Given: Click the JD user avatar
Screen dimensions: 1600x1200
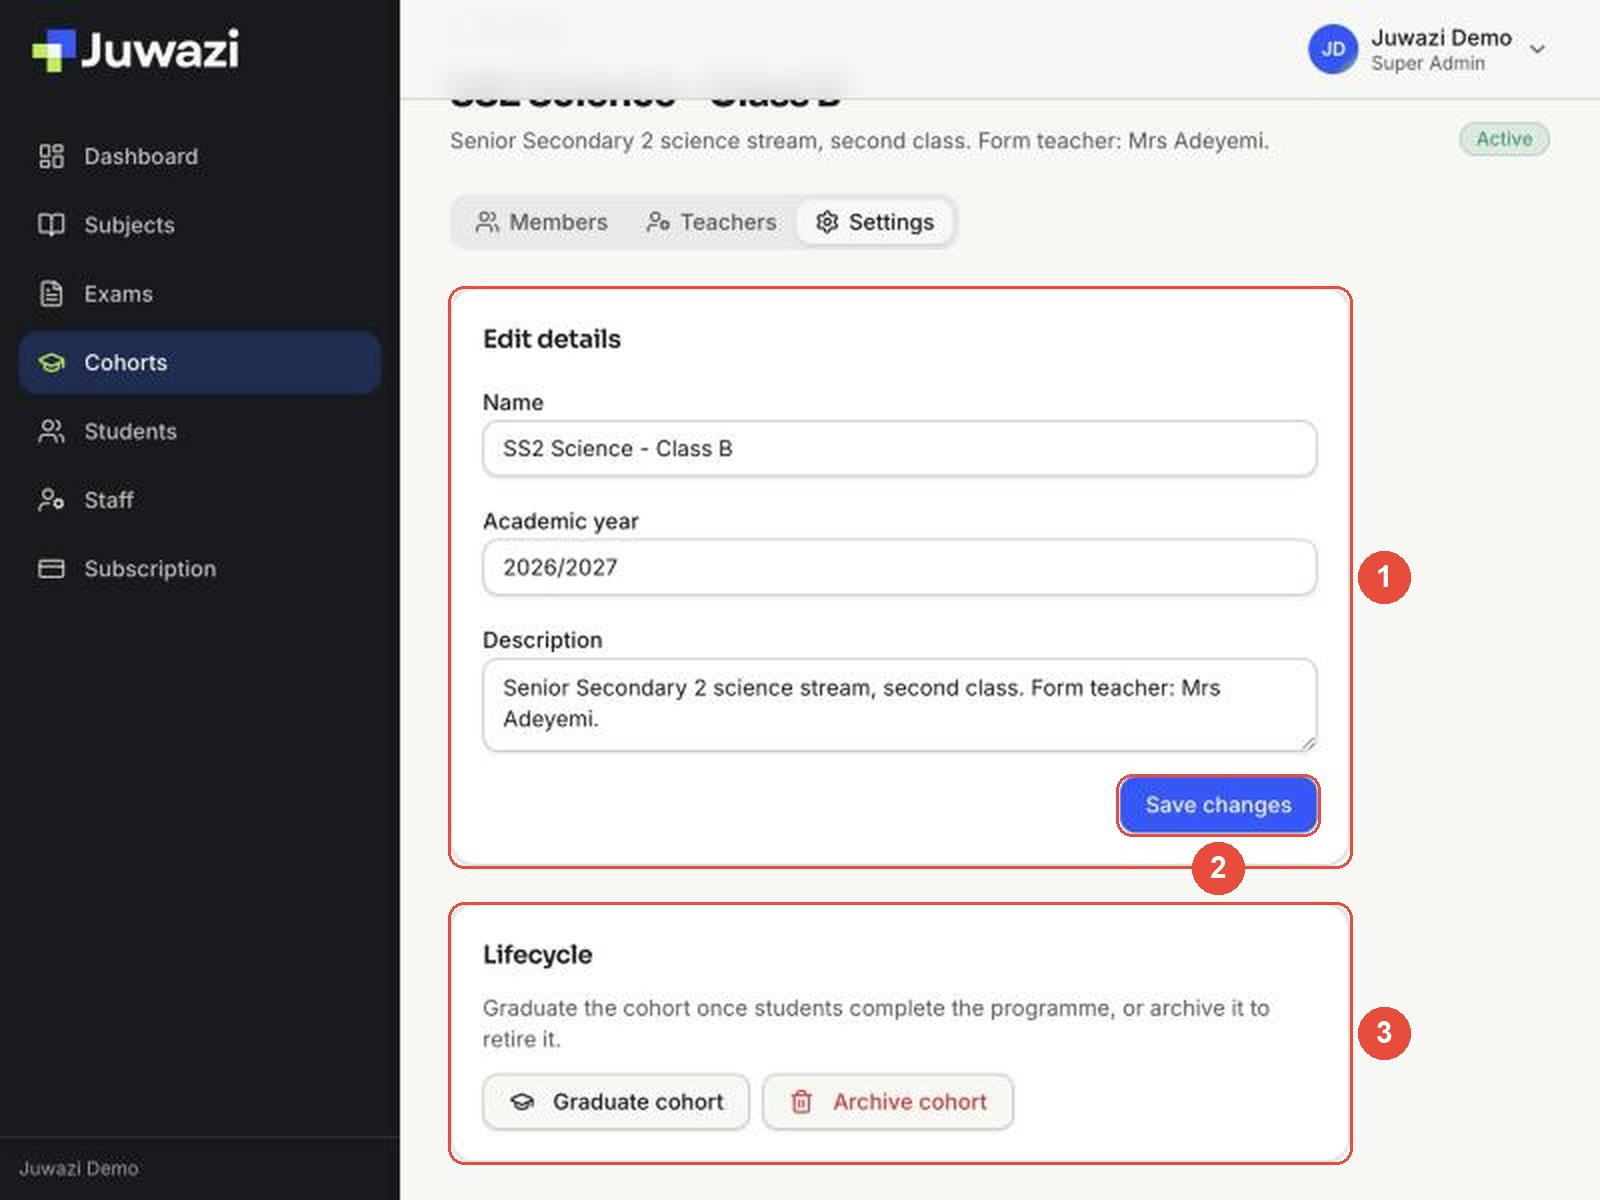Looking at the screenshot, I should pos(1333,49).
